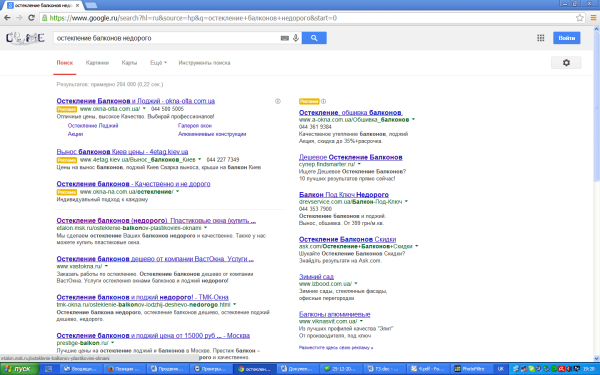
Task: Open the Остекление Балконов Скидки ad
Action: coord(347,240)
